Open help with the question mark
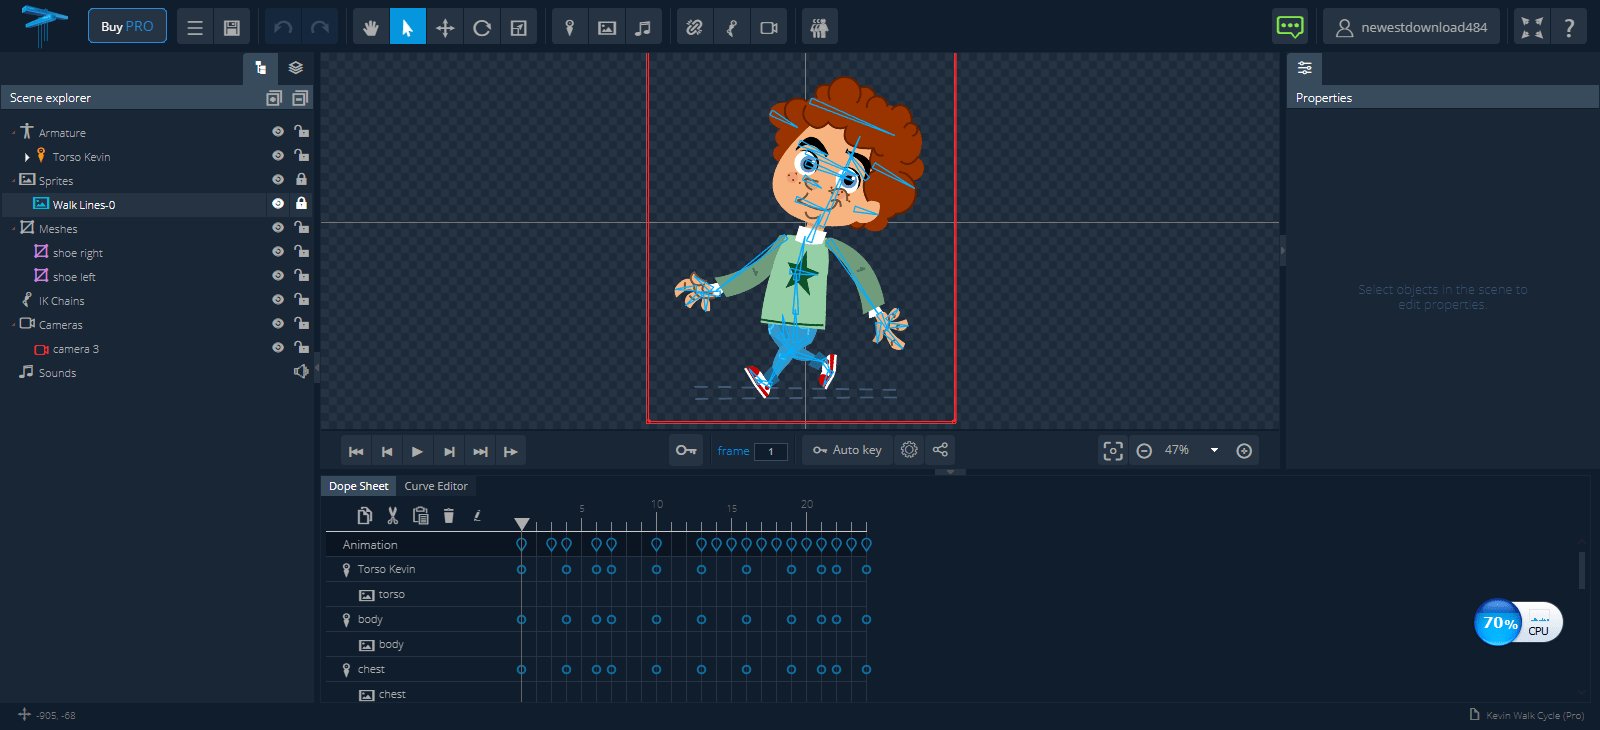The width and height of the screenshot is (1600, 730). coord(1569,27)
